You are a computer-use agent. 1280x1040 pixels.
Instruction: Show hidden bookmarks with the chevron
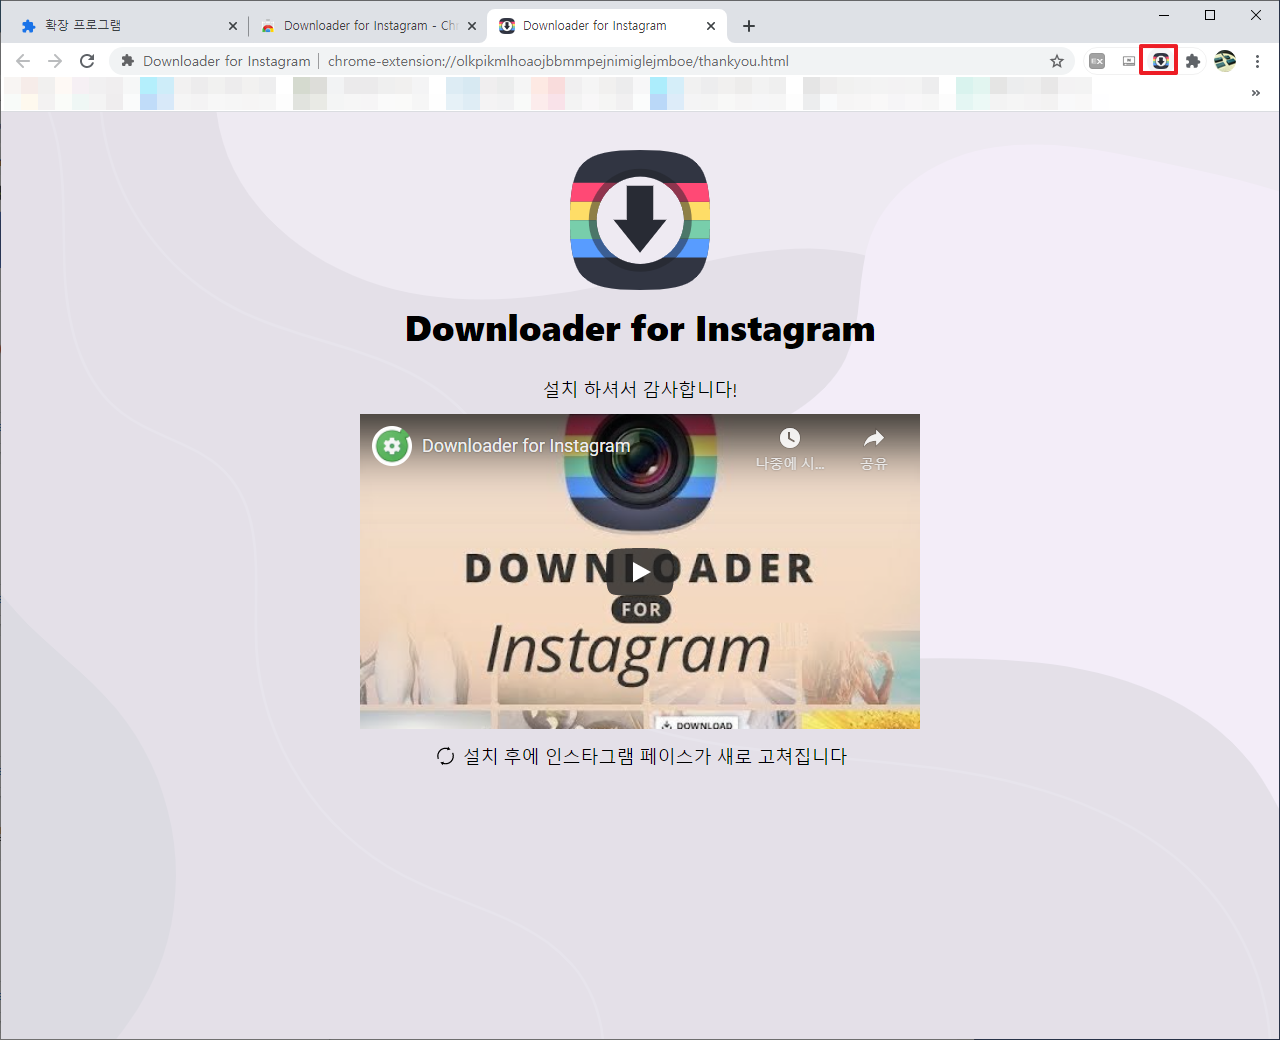coord(1256,93)
